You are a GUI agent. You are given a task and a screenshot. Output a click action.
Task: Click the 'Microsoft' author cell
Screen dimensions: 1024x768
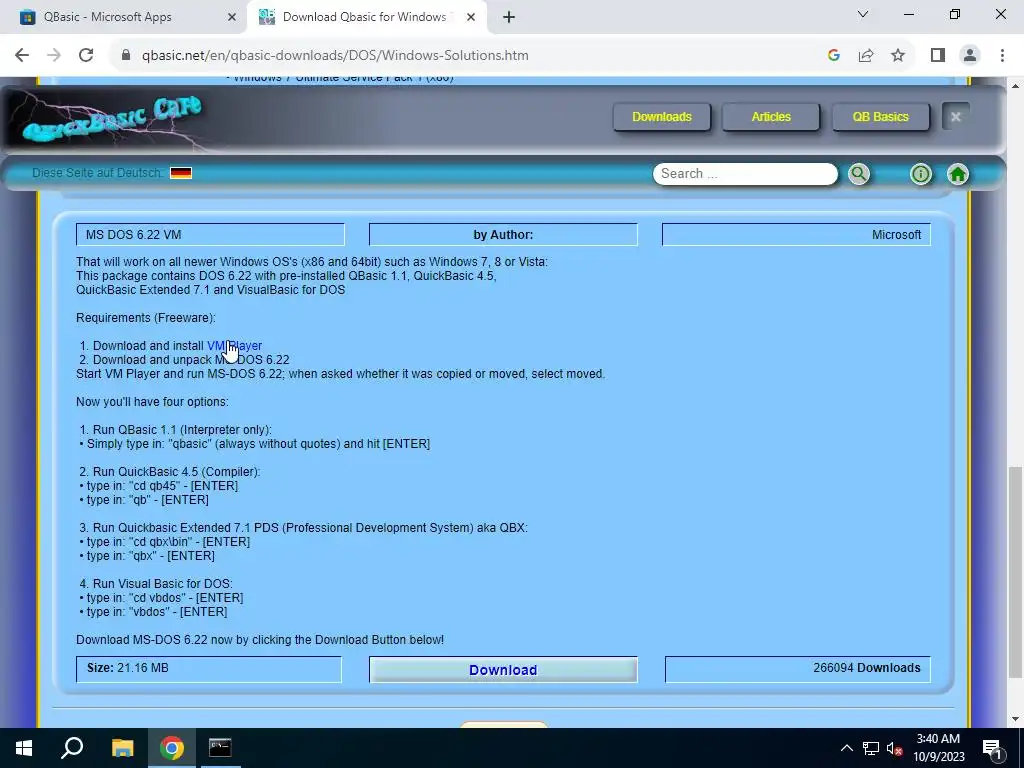coord(796,234)
